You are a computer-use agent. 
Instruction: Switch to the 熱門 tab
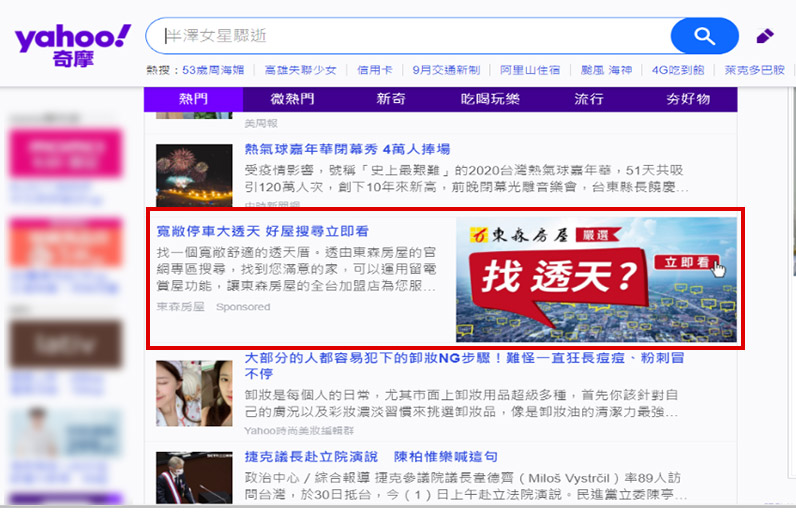coord(193,99)
